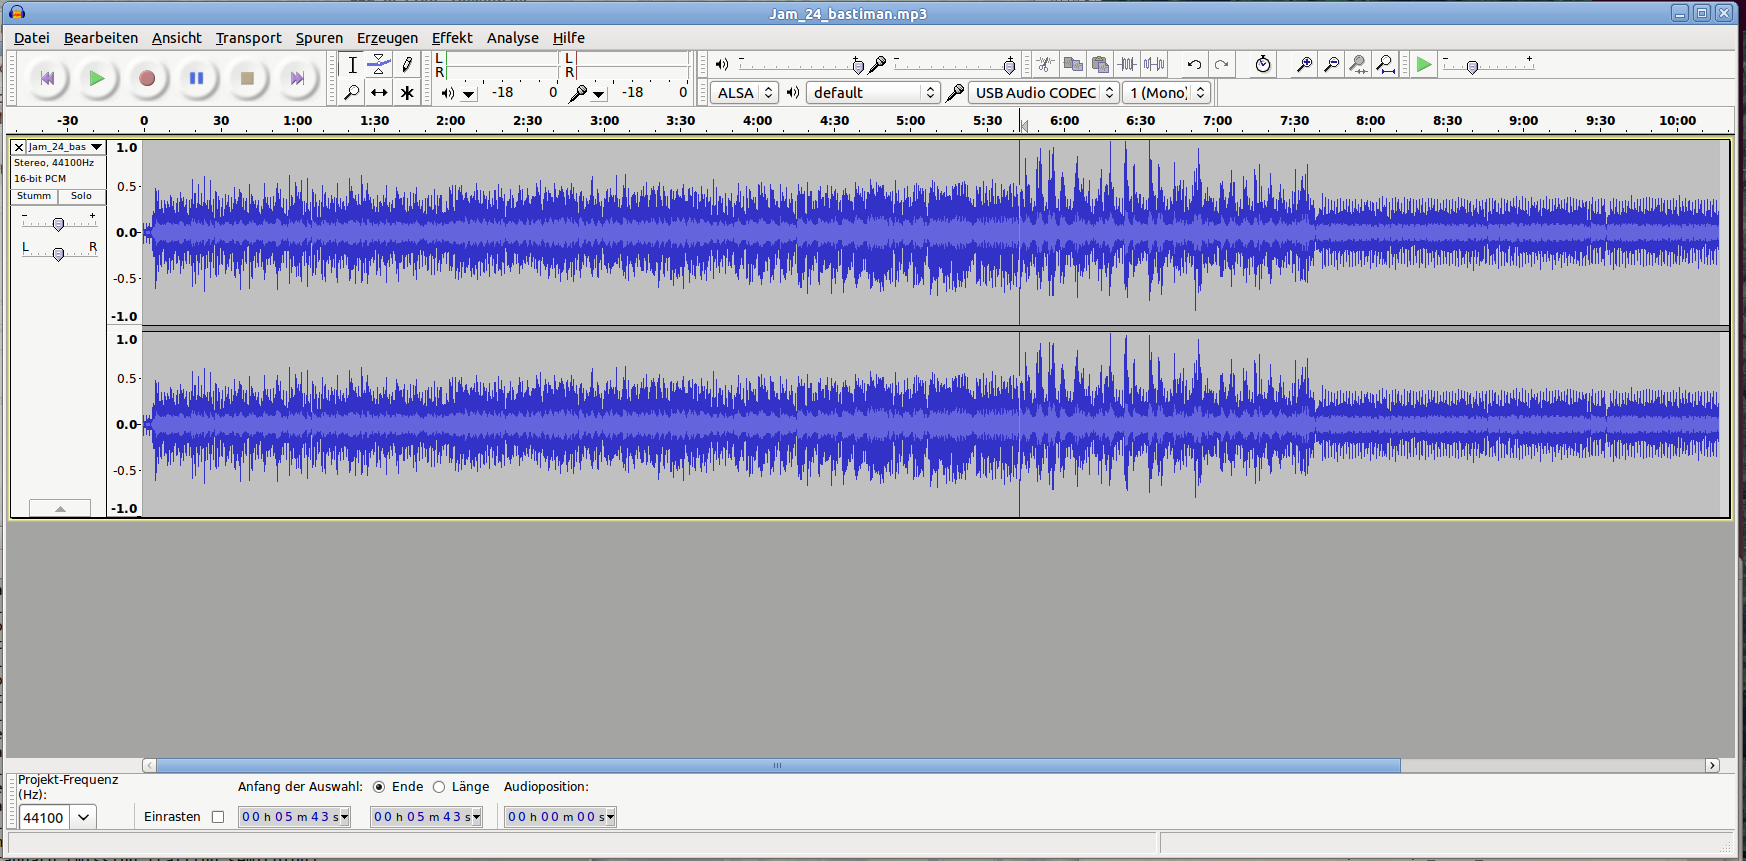Select the Länge radio button
This screenshot has width=1746, height=861.
point(439,787)
